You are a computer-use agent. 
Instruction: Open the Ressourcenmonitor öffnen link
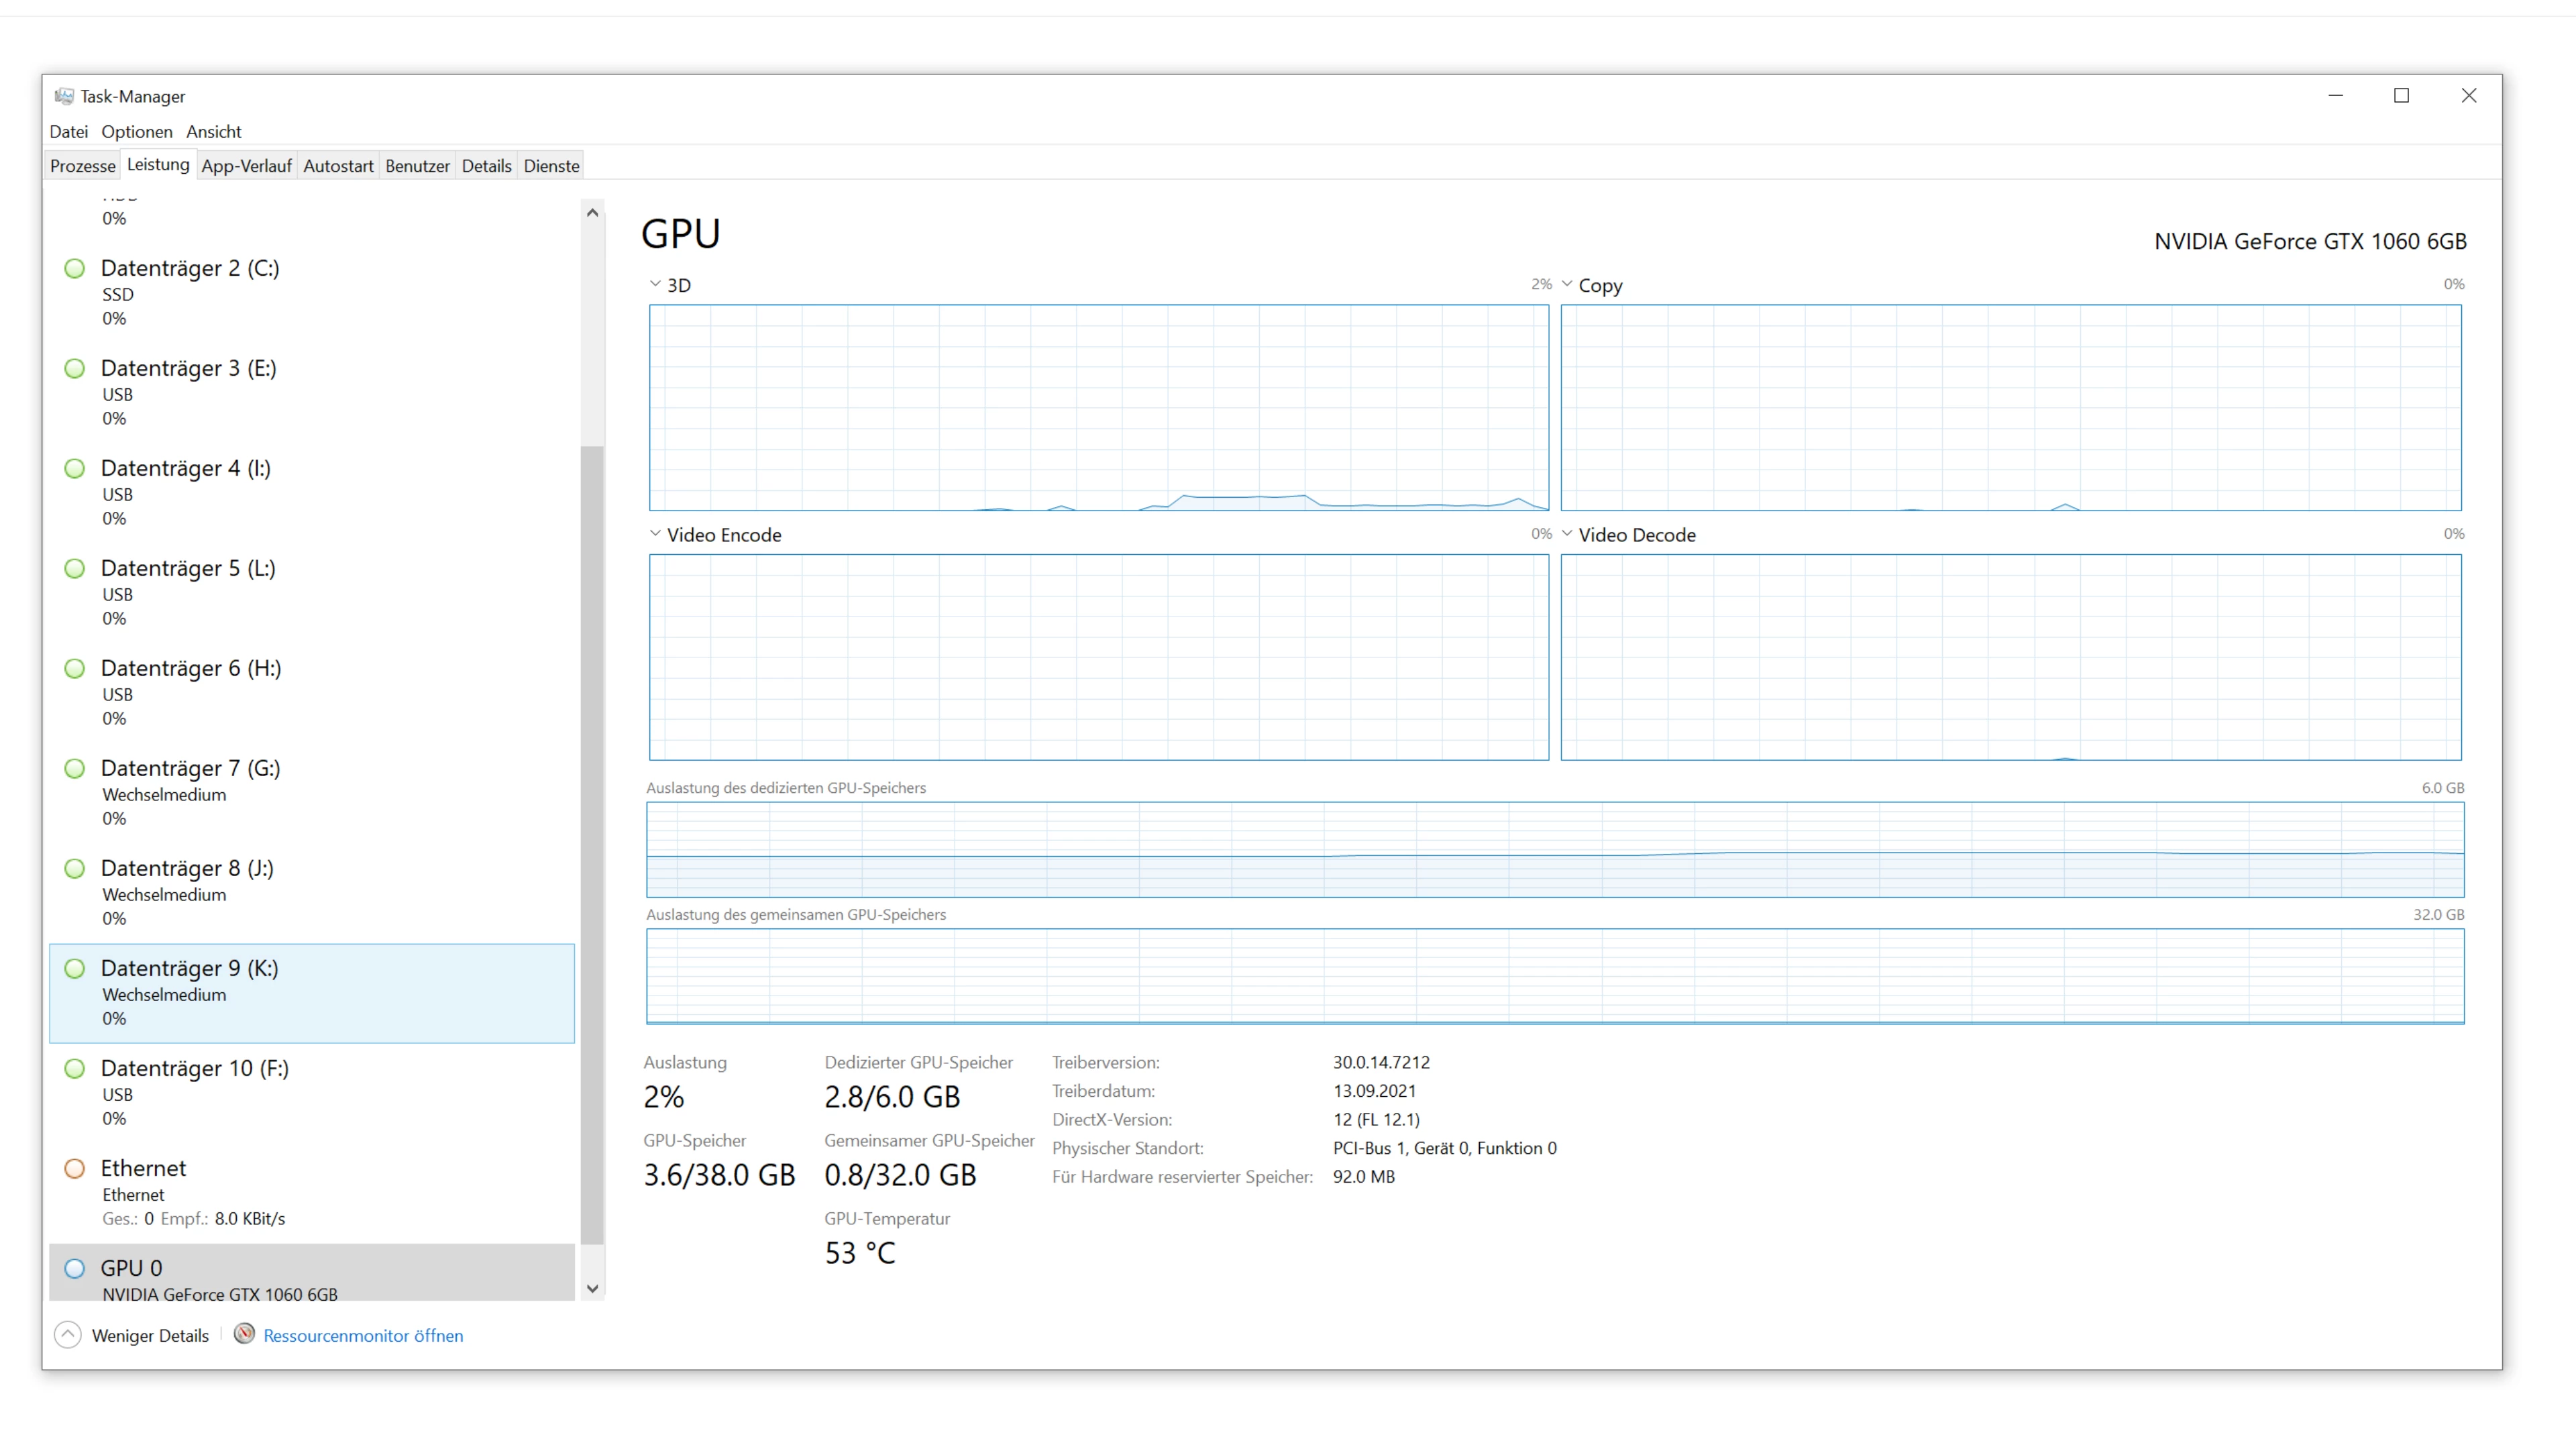(363, 1336)
